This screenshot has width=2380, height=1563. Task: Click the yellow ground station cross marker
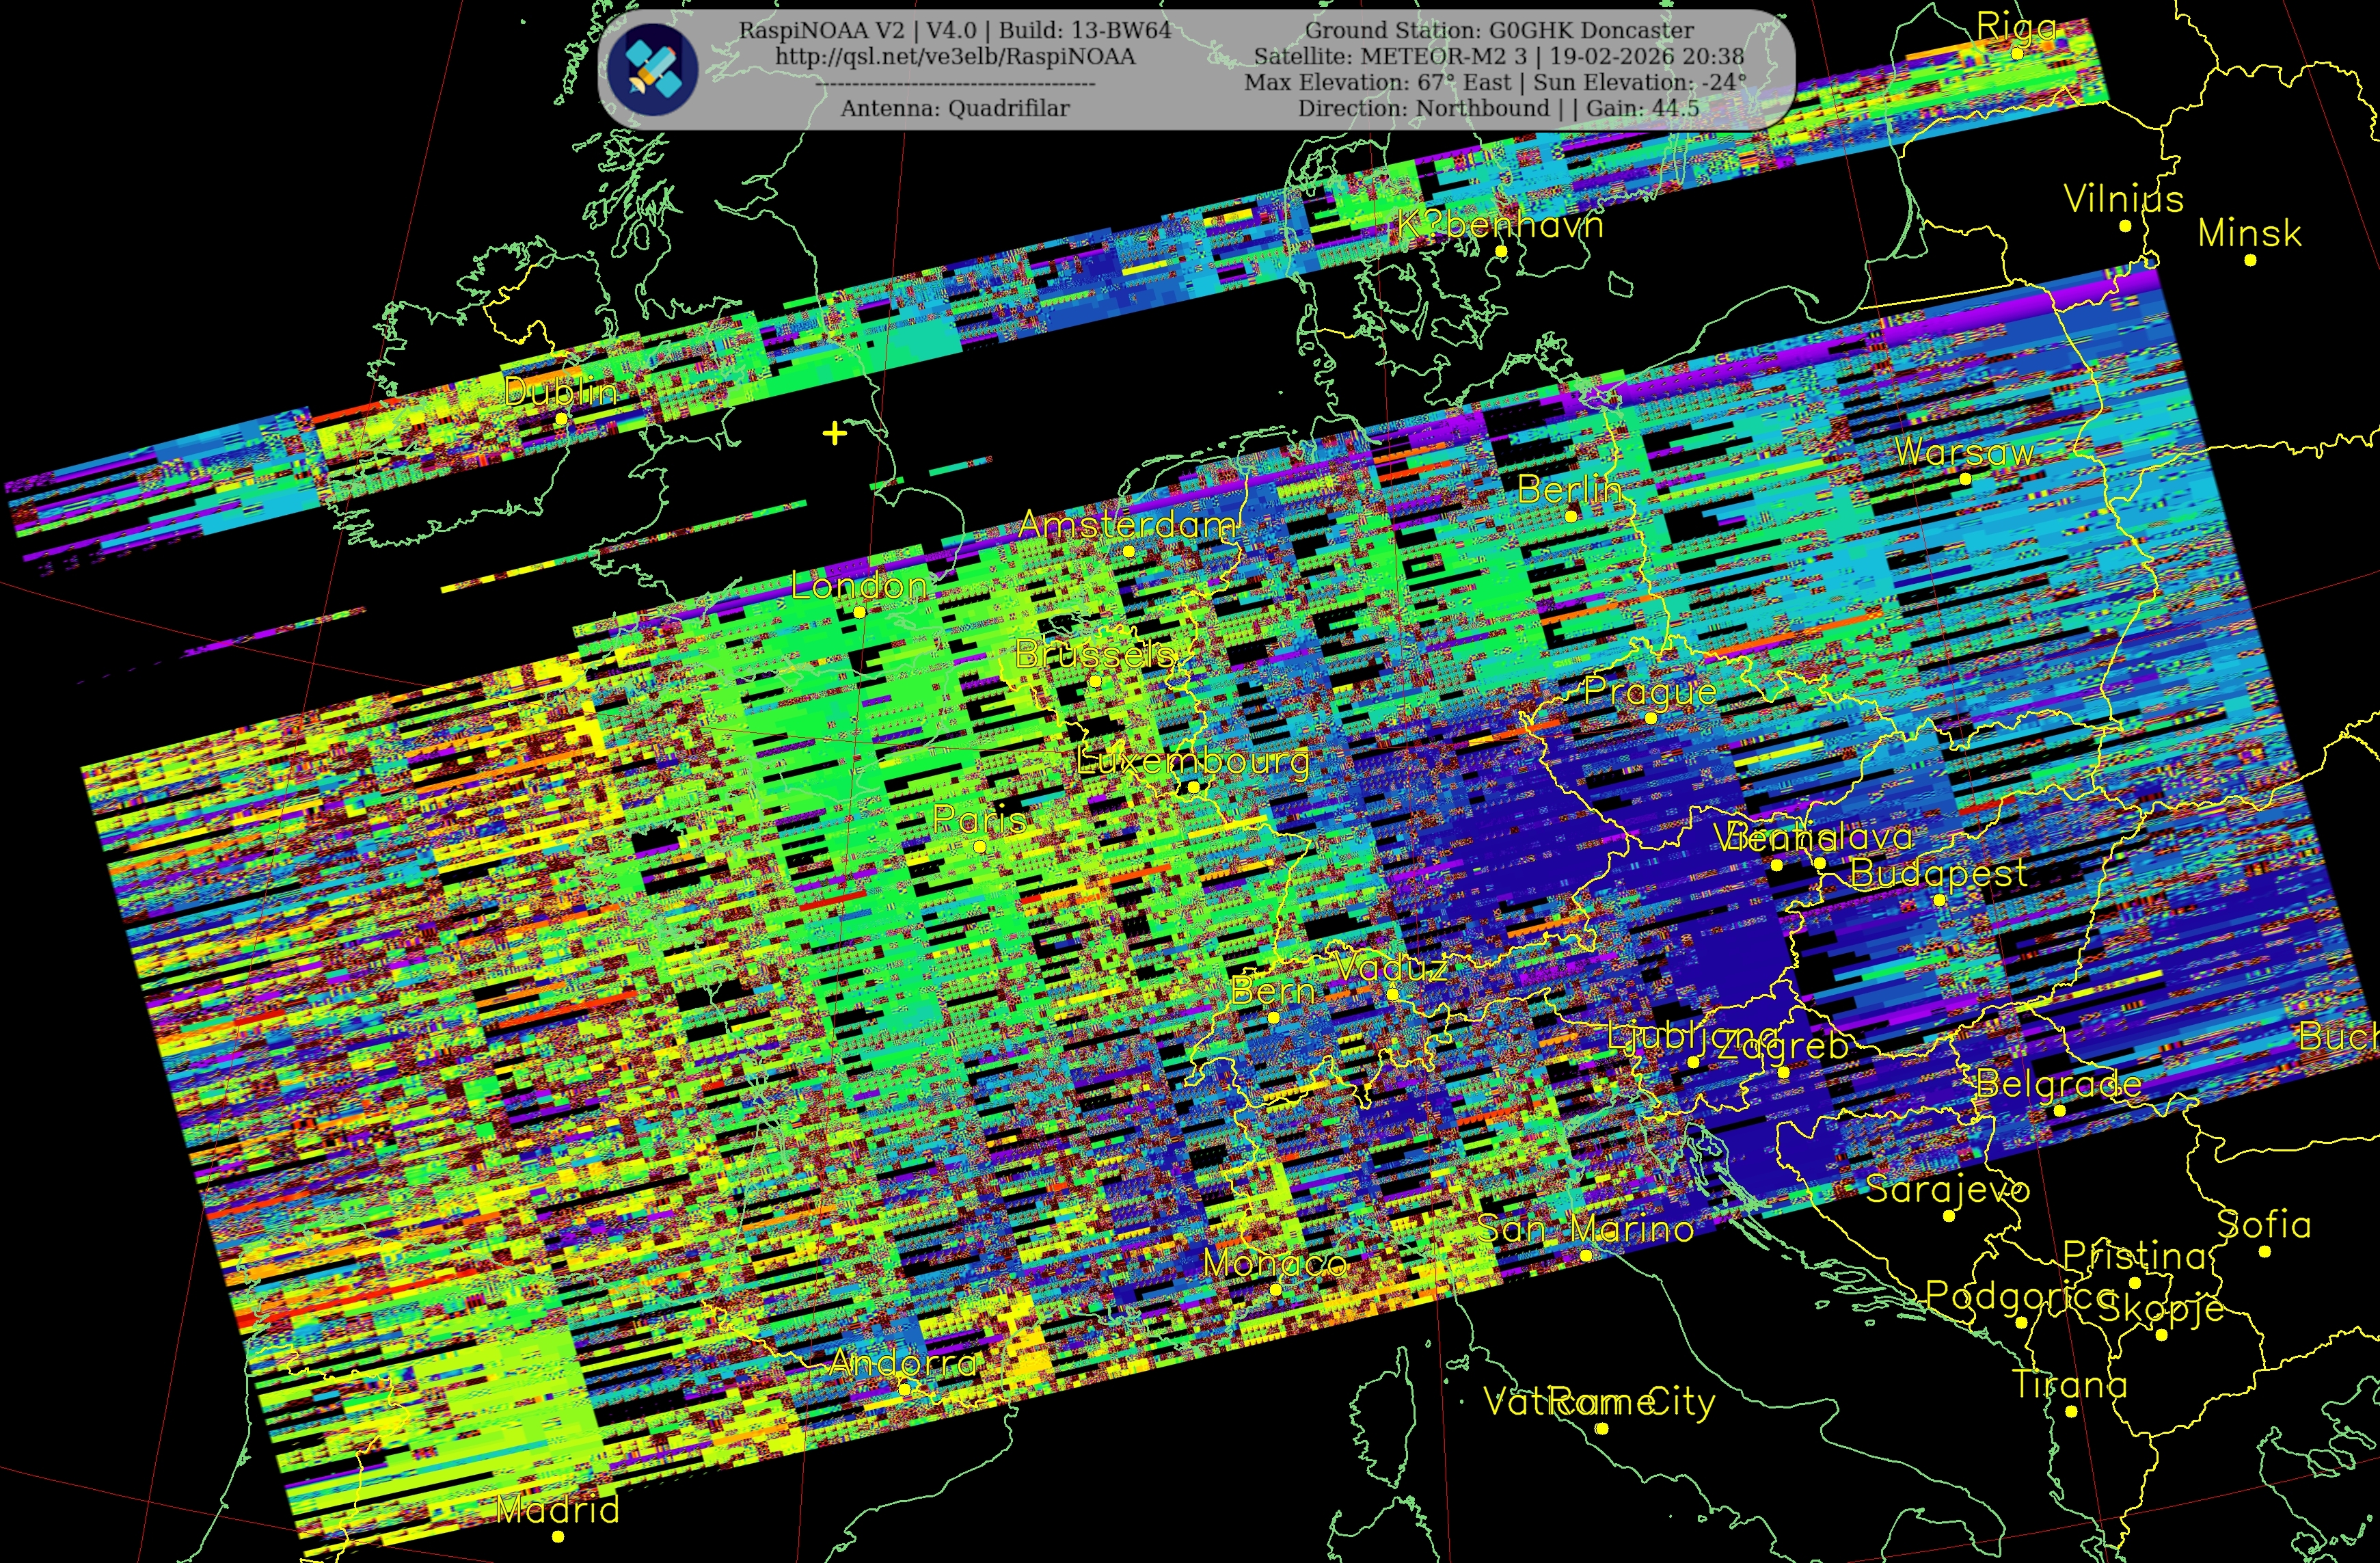click(834, 433)
